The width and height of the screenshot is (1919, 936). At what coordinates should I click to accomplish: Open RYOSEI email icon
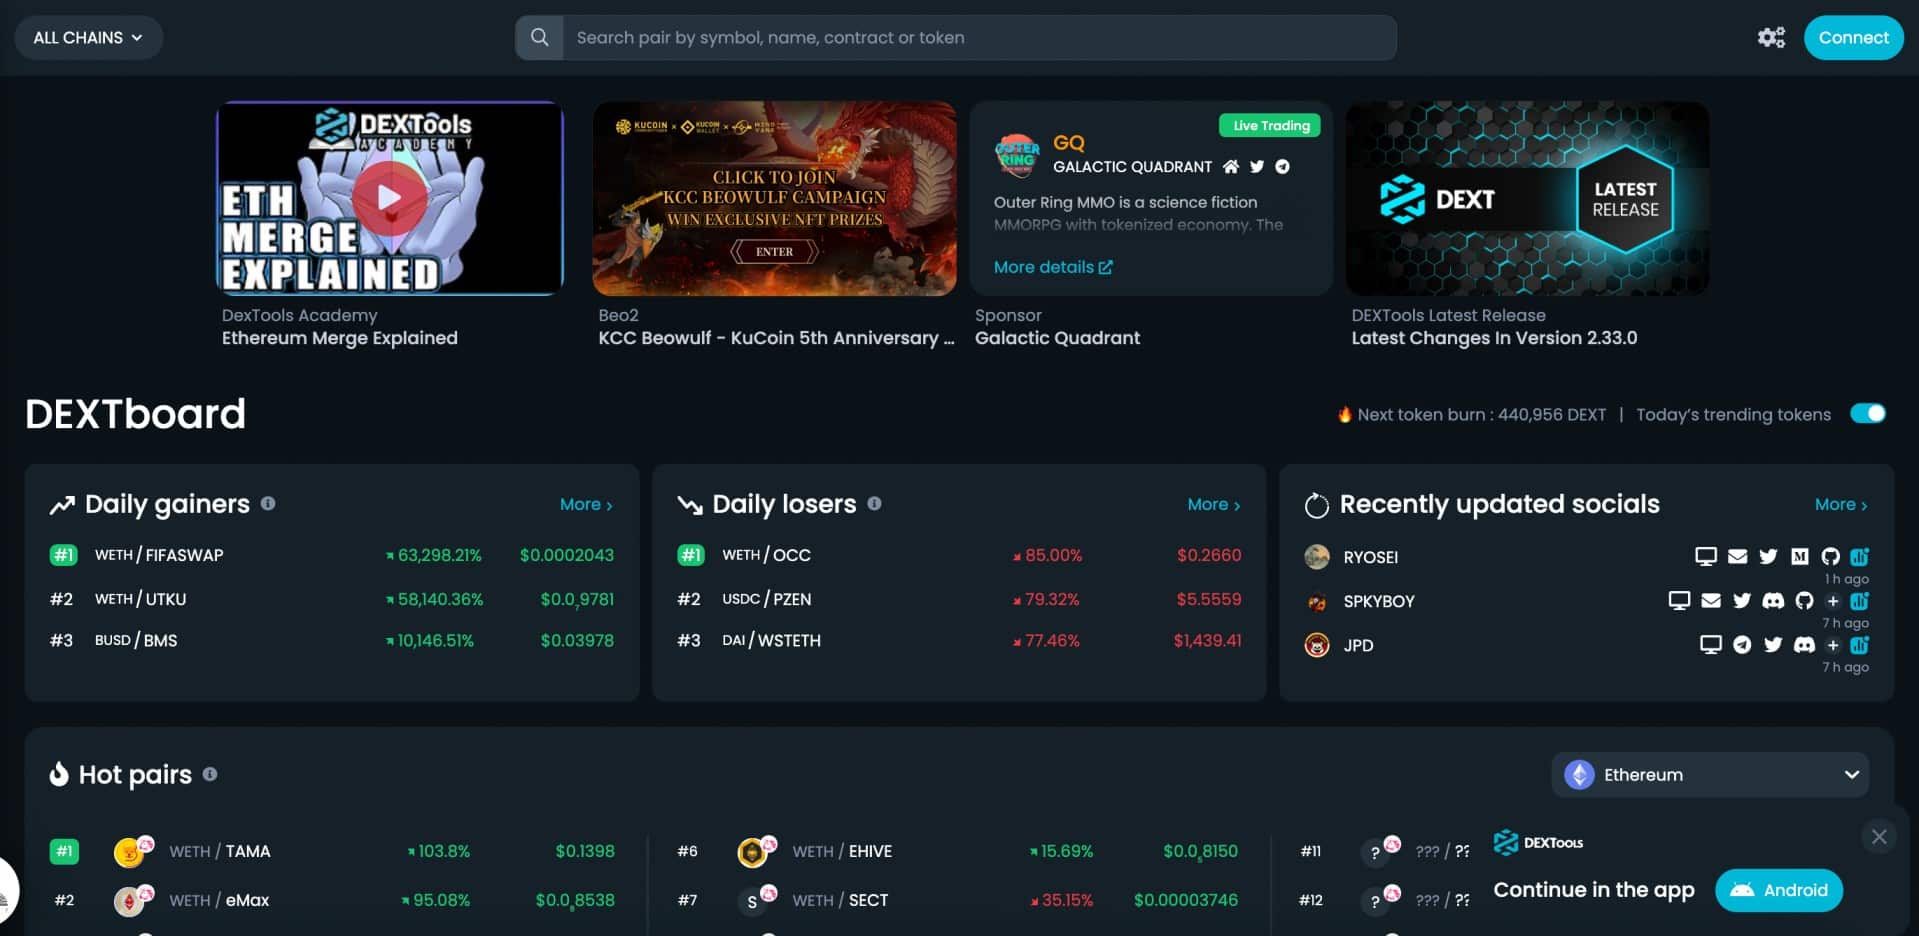(x=1738, y=556)
